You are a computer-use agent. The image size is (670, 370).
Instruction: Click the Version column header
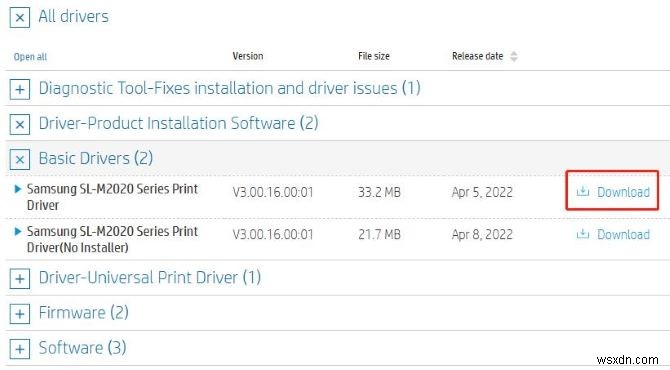[248, 56]
